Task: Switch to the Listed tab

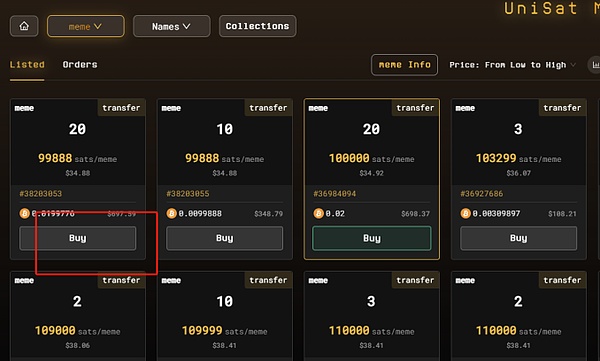Action: [x=27, y=65]
